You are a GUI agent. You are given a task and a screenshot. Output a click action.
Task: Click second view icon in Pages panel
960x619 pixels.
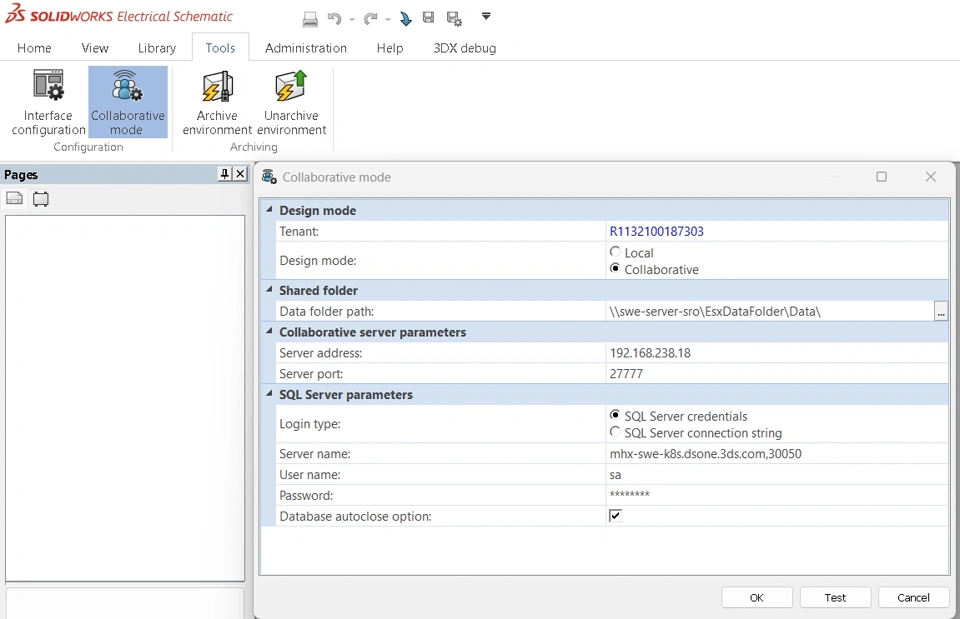point(41,199)
